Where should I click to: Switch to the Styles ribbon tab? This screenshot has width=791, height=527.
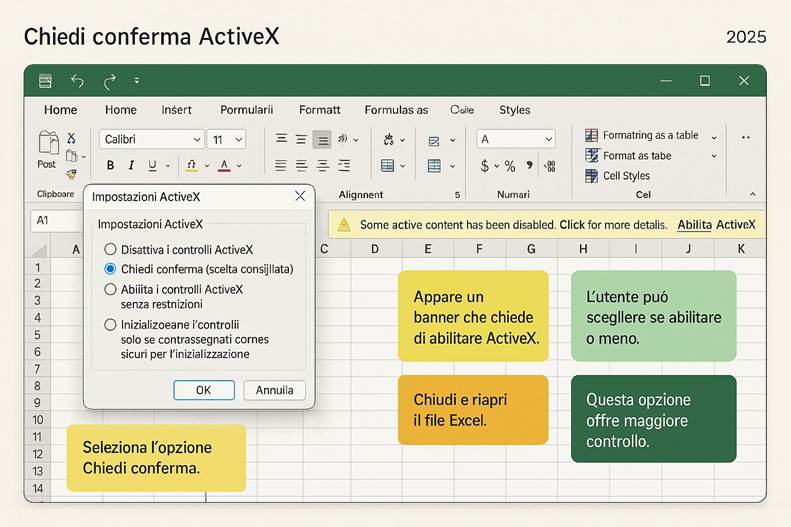515,110
